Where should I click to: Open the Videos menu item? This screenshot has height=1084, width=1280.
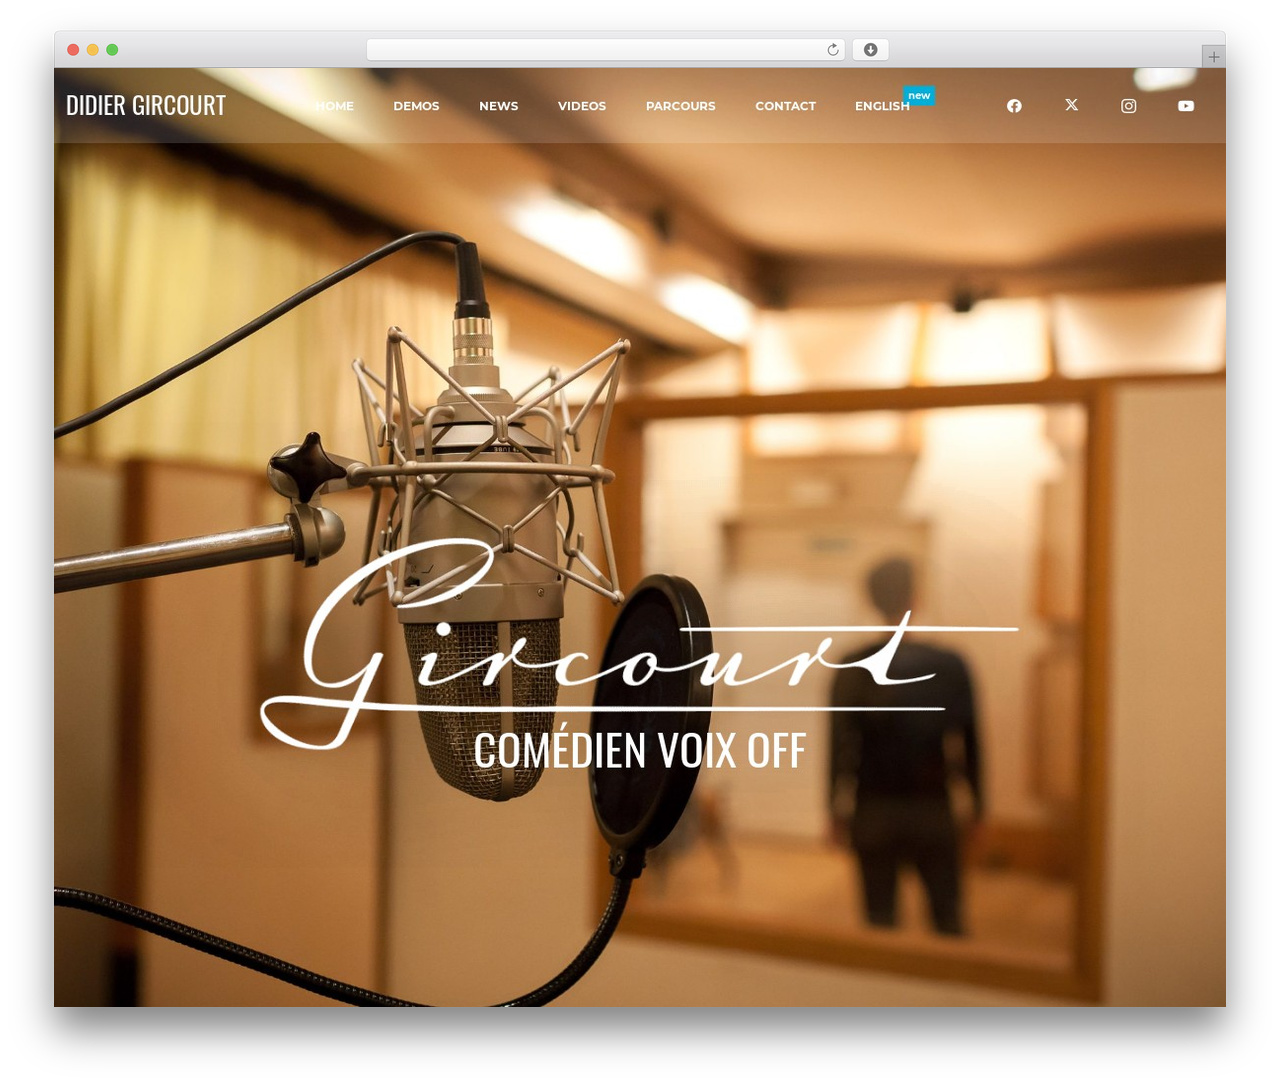pos(582,106)
